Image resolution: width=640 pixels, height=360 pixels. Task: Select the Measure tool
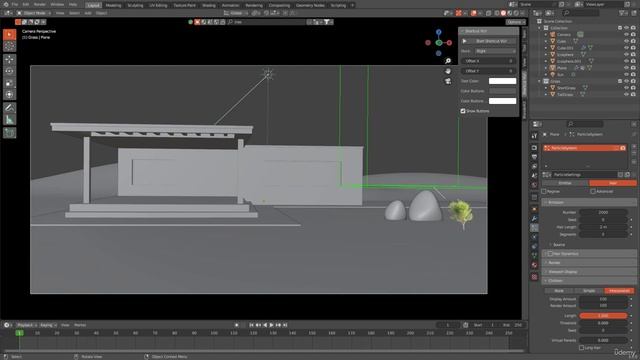click(x=9, y=120)
